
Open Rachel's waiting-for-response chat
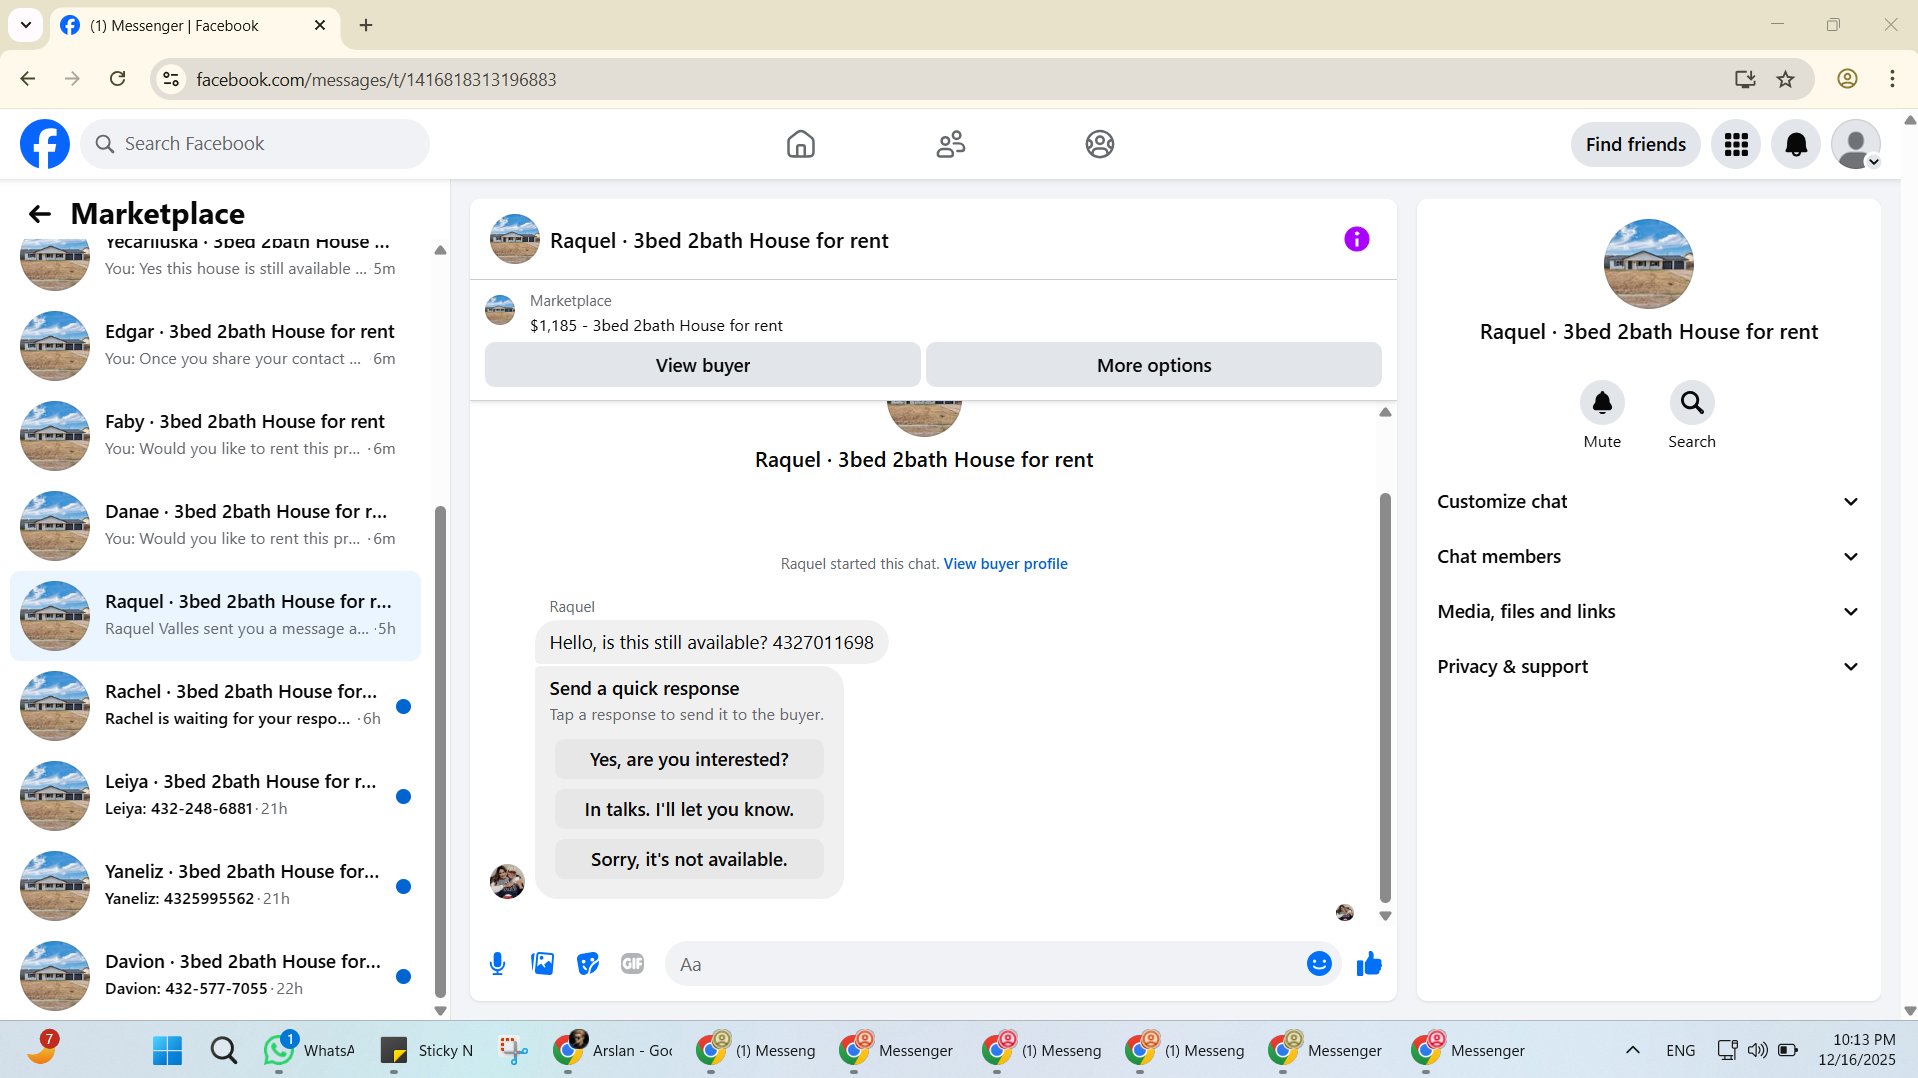215,705
